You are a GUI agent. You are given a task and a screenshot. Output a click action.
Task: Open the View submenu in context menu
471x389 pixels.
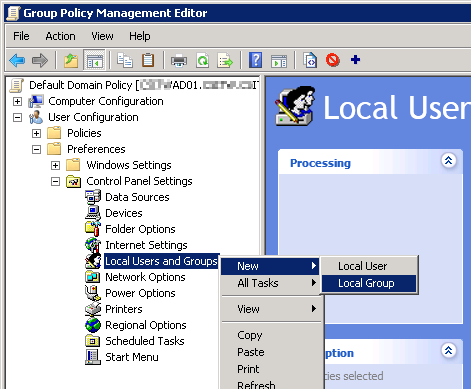point(271,309)
